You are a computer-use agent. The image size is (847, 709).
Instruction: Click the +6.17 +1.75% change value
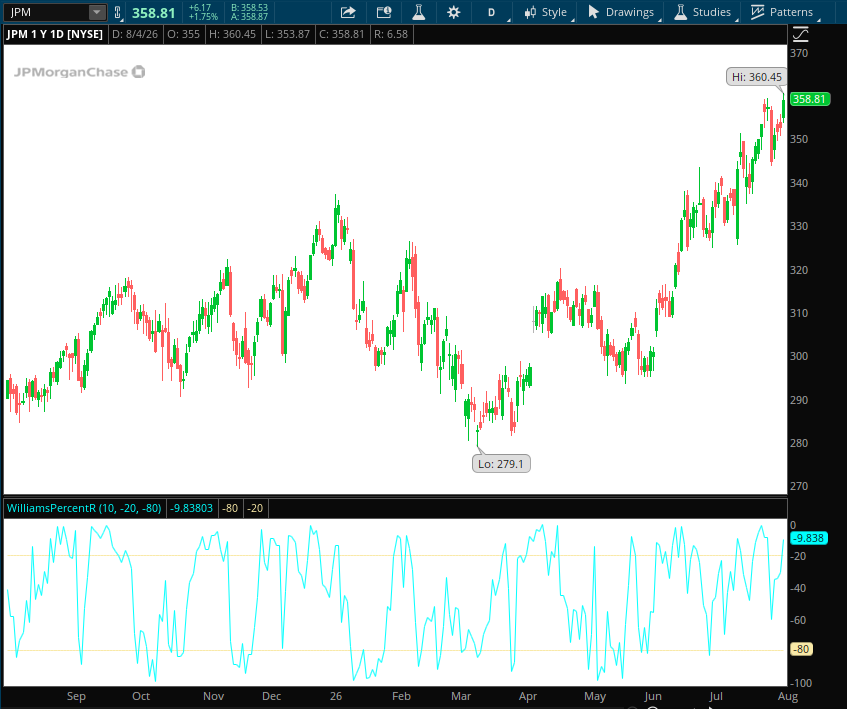pyautogui.click(x=203, y=12)
